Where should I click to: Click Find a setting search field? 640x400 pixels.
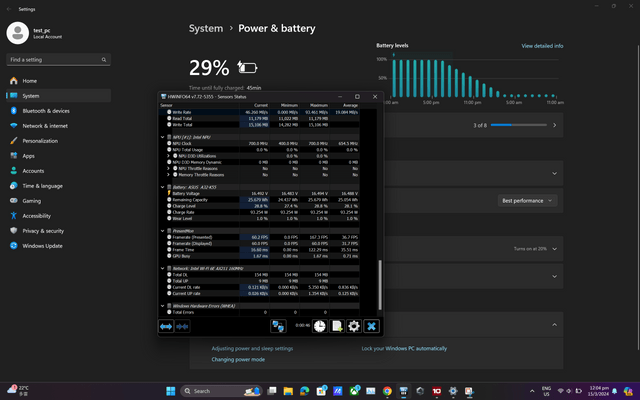(58, 60)
